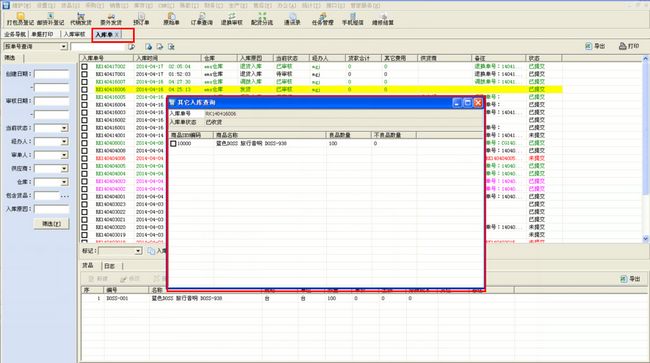Viewport: 650px width, 363px height.
Task: Tick the checkbox for row RK140403023
Action: click(x=85, y=204)
